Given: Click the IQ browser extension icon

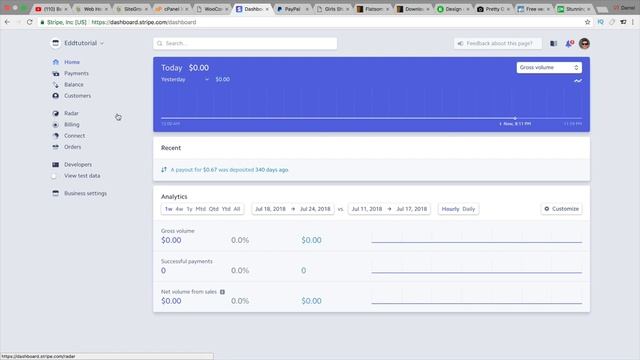Looking at the screenshot, I should [x=600, y=22].
